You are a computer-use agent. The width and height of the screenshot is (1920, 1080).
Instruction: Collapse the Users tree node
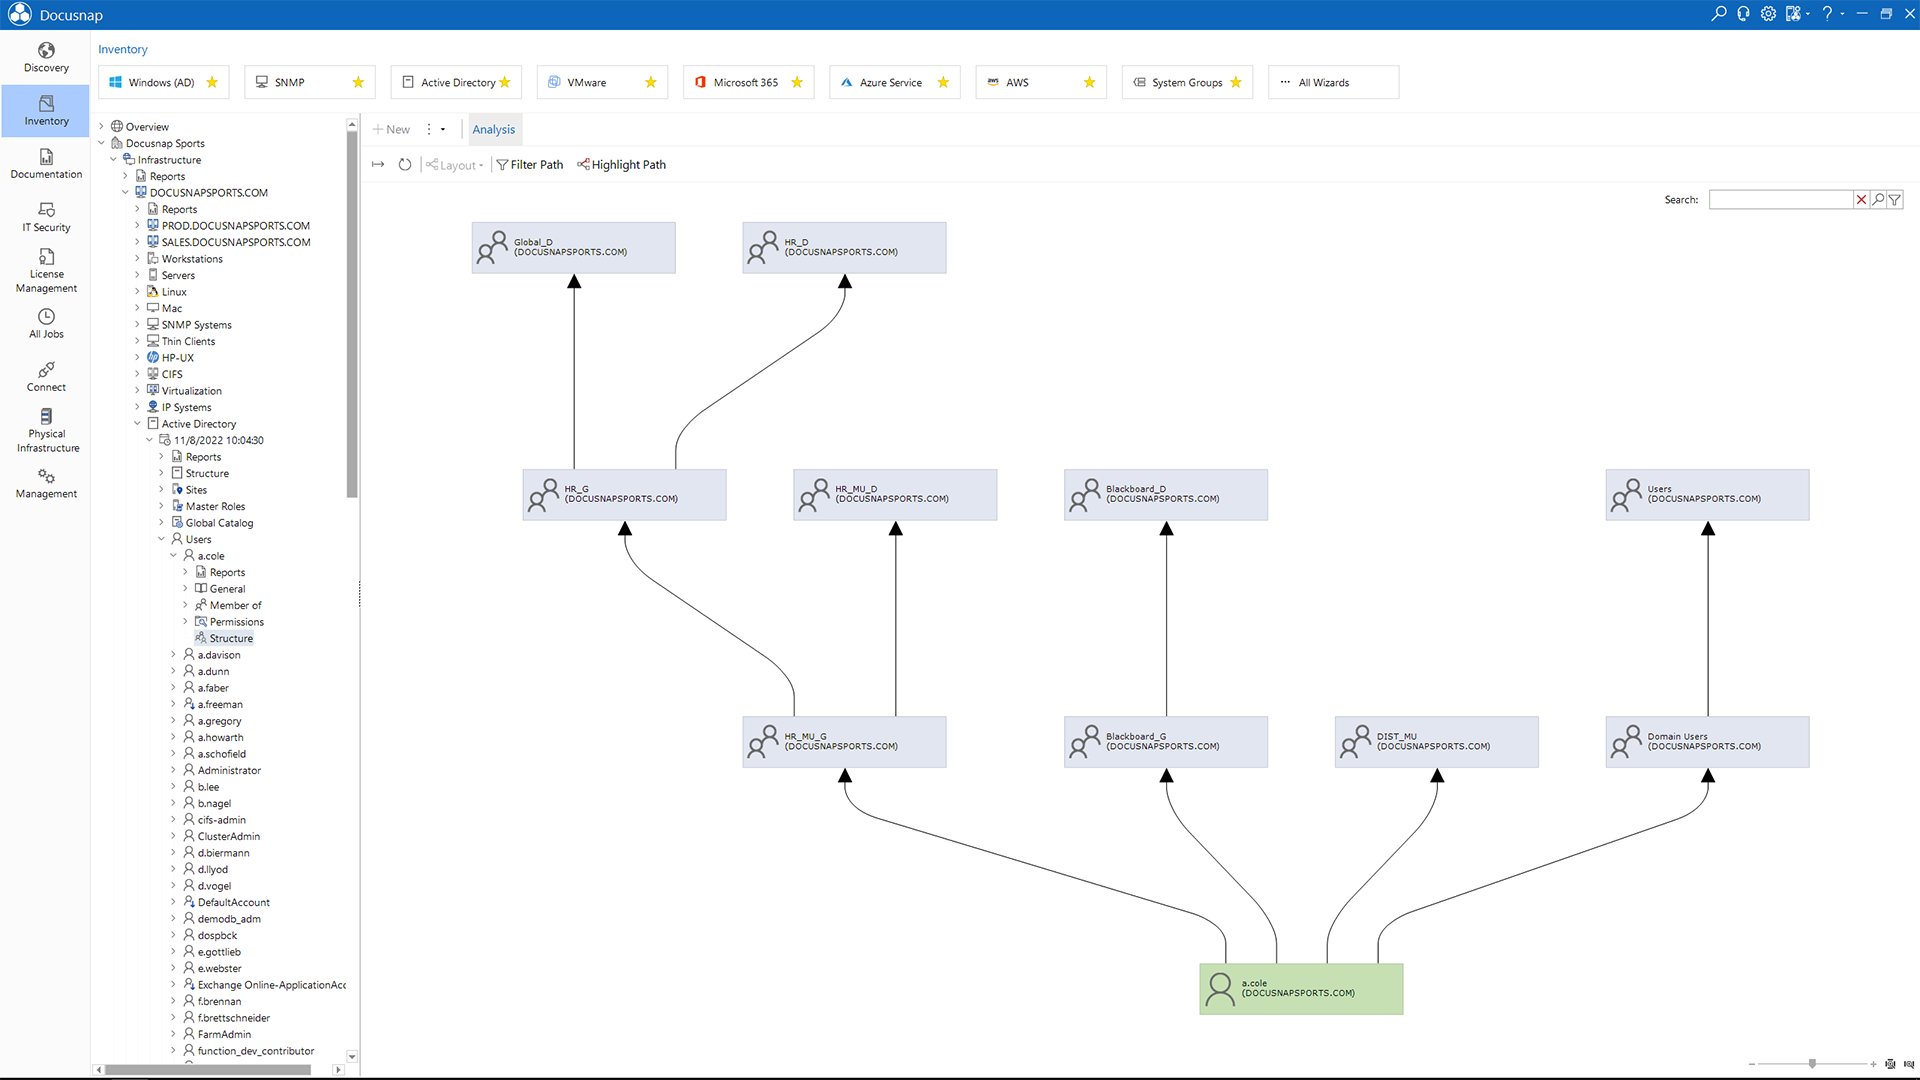coord(162,538)
